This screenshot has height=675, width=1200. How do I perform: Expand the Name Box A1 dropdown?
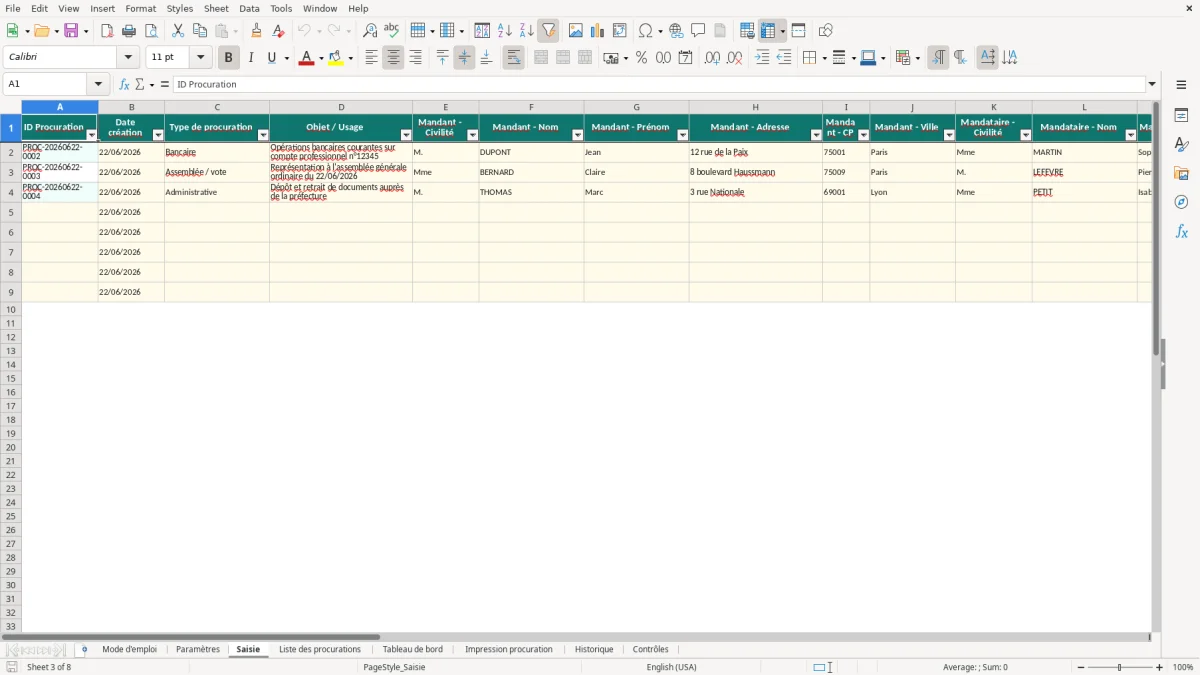point(98,84)
